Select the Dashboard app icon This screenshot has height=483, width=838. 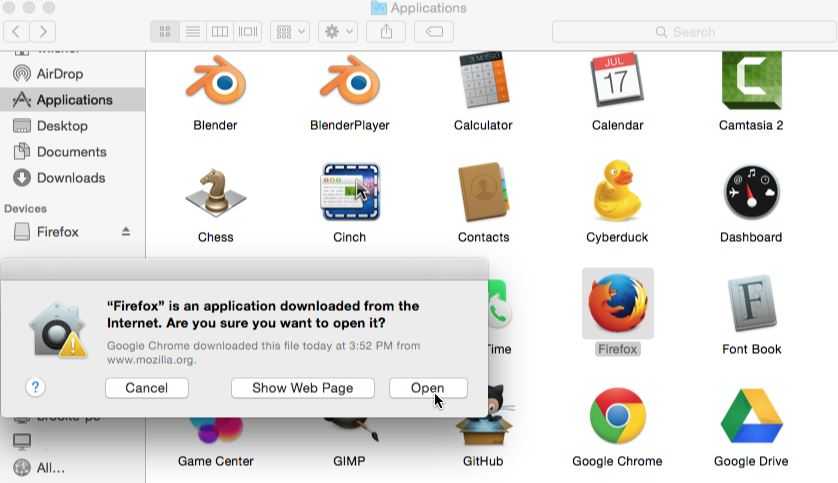click(751, 192)
